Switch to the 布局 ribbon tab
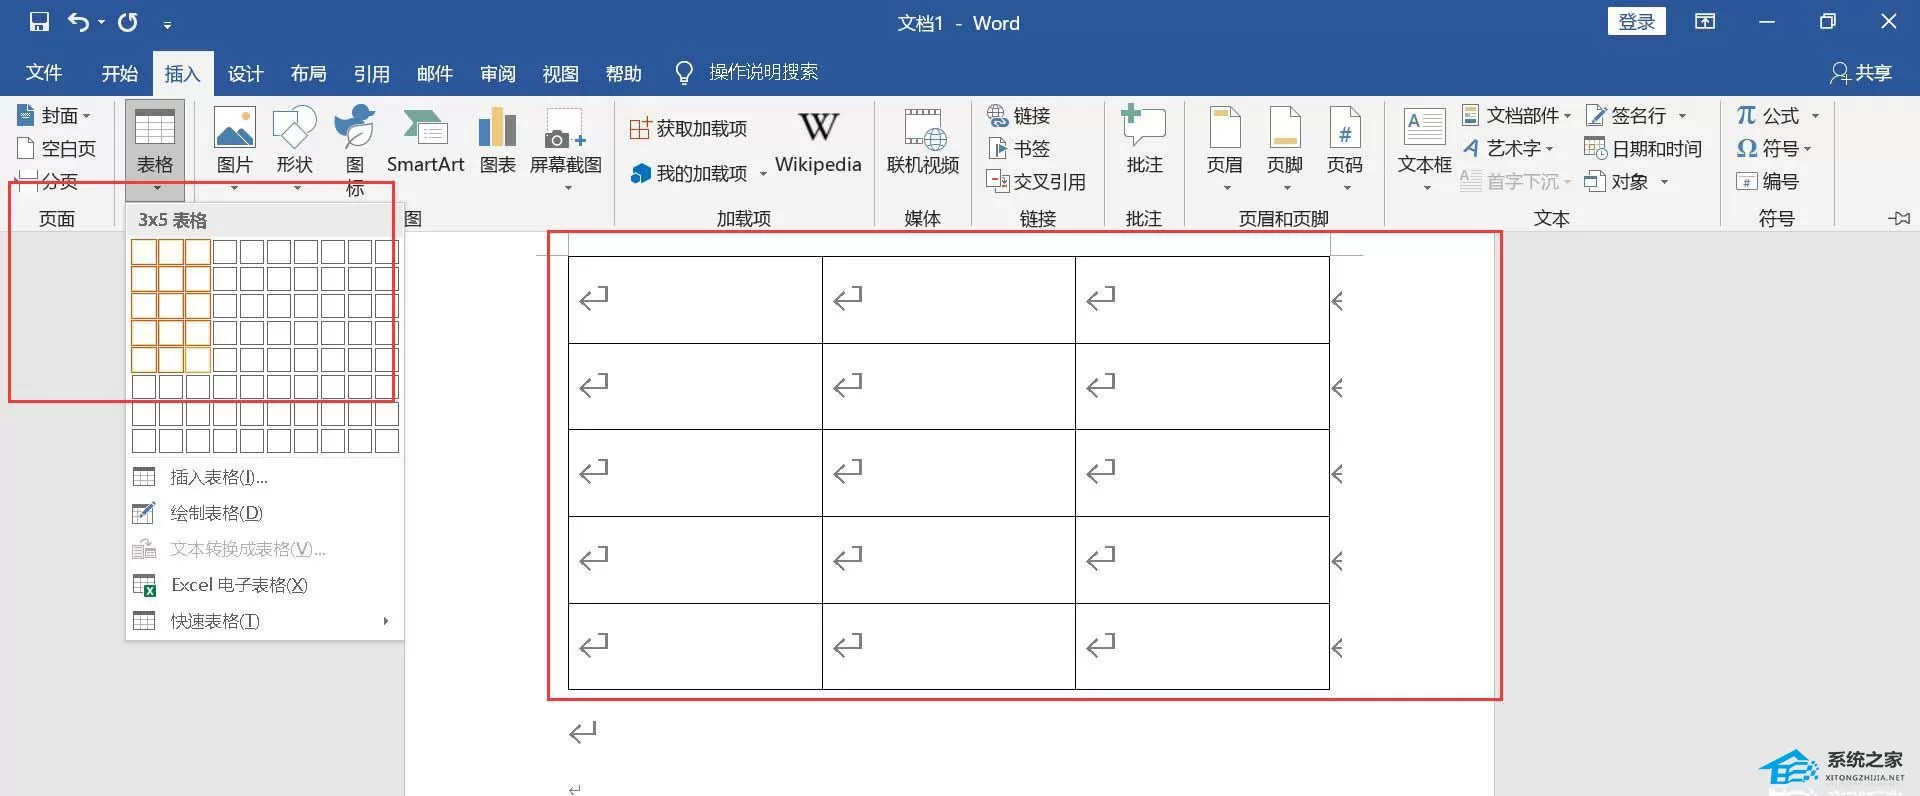This screenshot has height=796, width=1920. pos(308,74)
